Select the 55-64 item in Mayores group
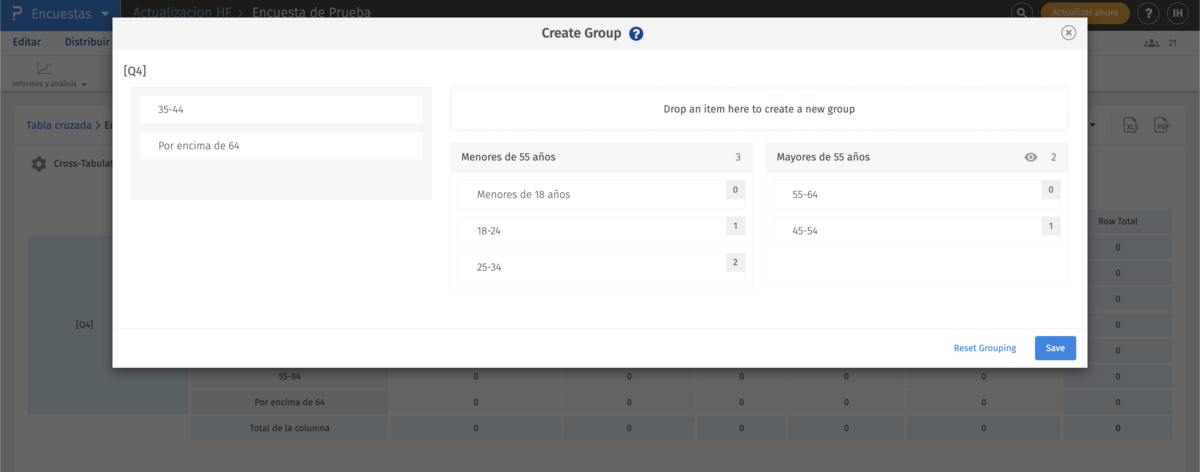Screen dimensions: 1200x472 916,194
